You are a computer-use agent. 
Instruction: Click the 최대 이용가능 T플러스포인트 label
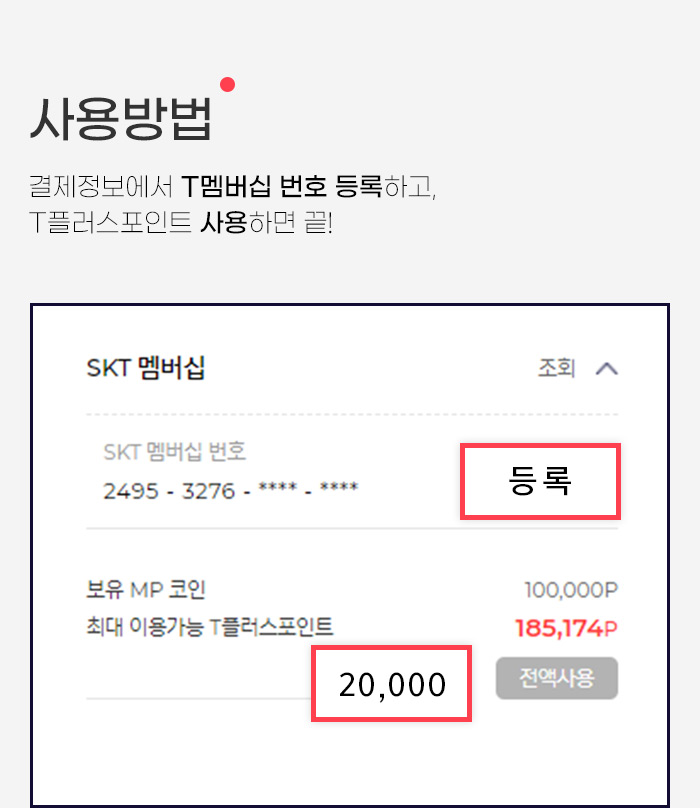click(210, 627)
